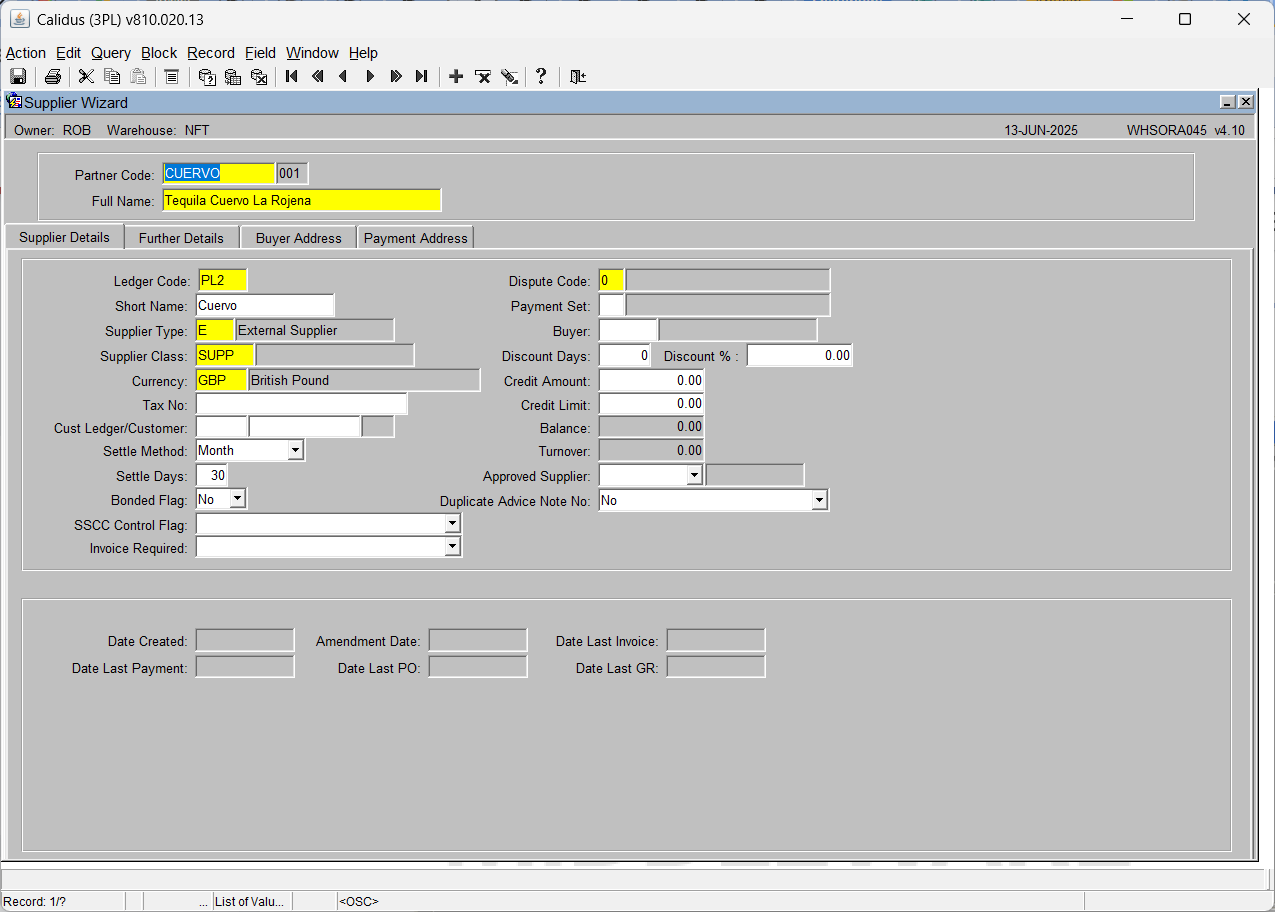The image size is (1275, 912).
Task: Click the Save icon in toolbar
Action: (x=18, y=77)
